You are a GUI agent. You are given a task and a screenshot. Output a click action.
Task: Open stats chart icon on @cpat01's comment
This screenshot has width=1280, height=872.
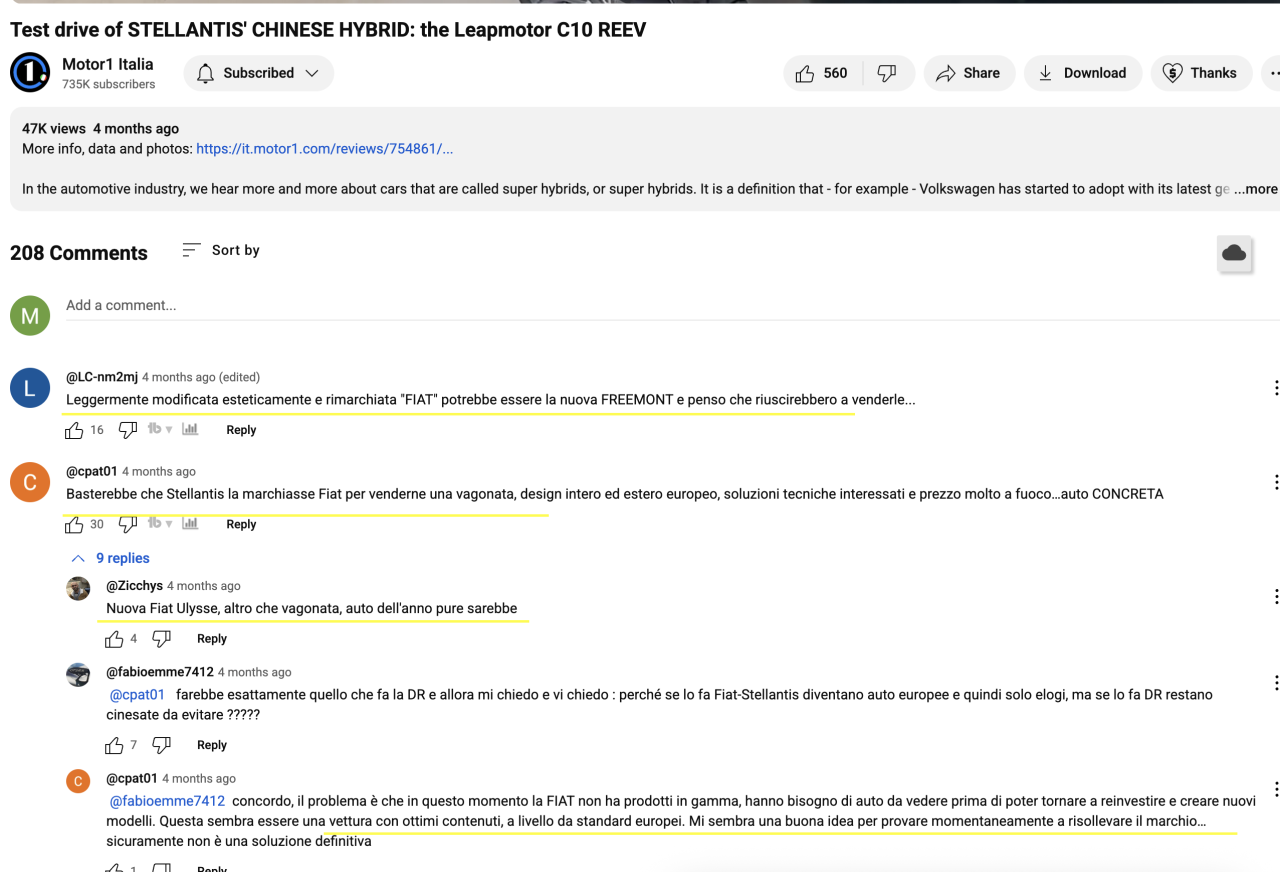pos(190,523)
